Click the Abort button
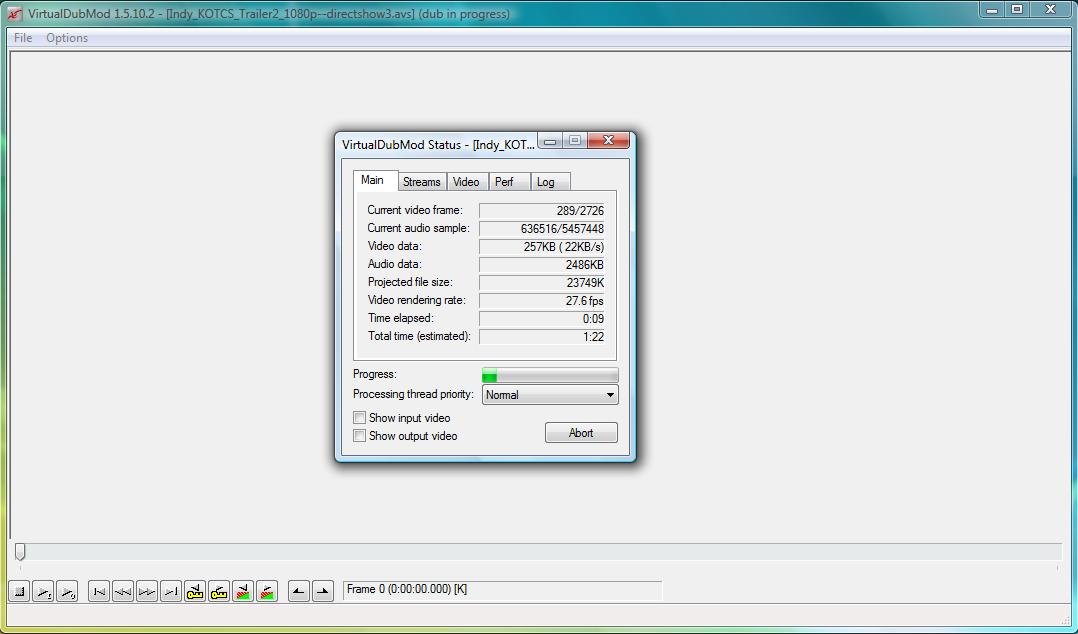1078x634 pixels. click(581, 433)
